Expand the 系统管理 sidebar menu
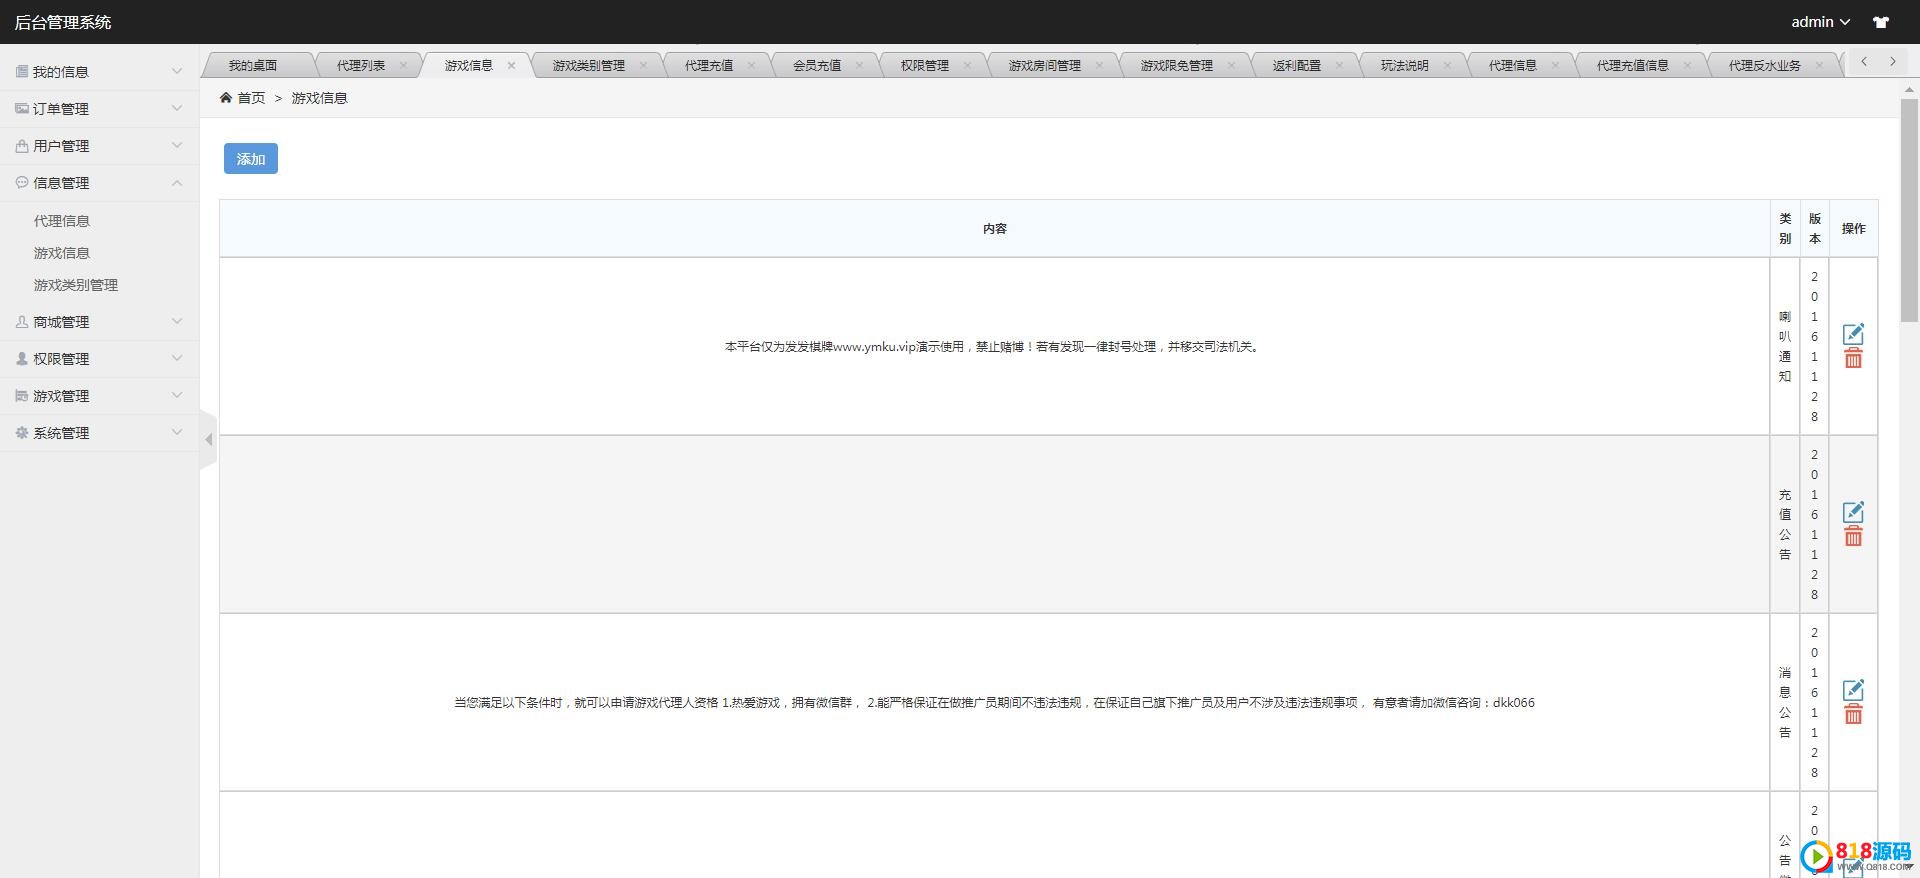The height and width of the screenshot is (878, 1920). (99, 433)
